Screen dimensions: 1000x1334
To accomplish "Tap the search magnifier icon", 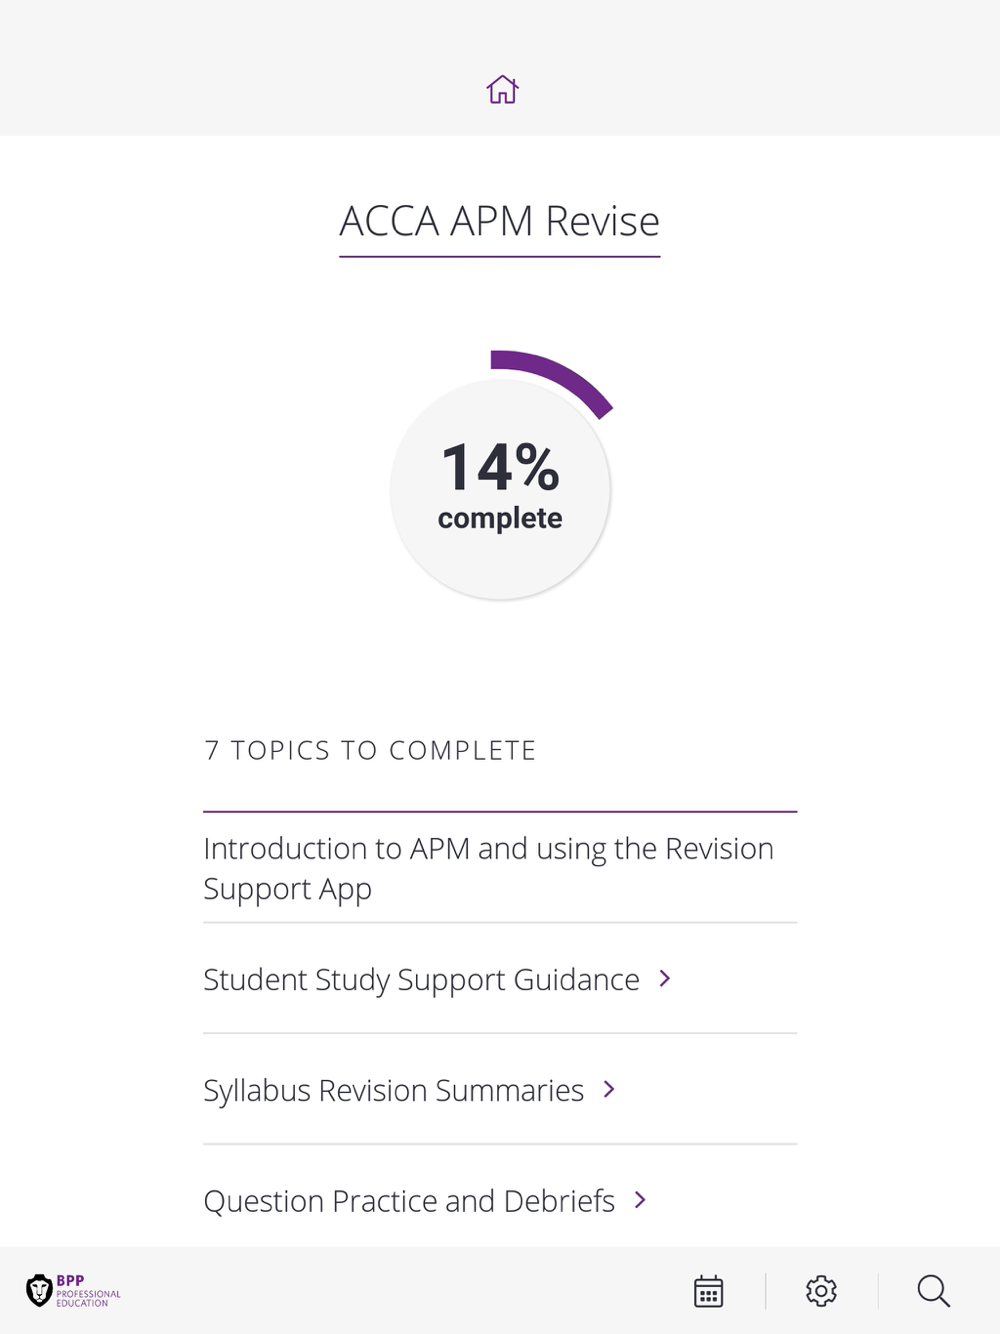I will (933, 1291).
